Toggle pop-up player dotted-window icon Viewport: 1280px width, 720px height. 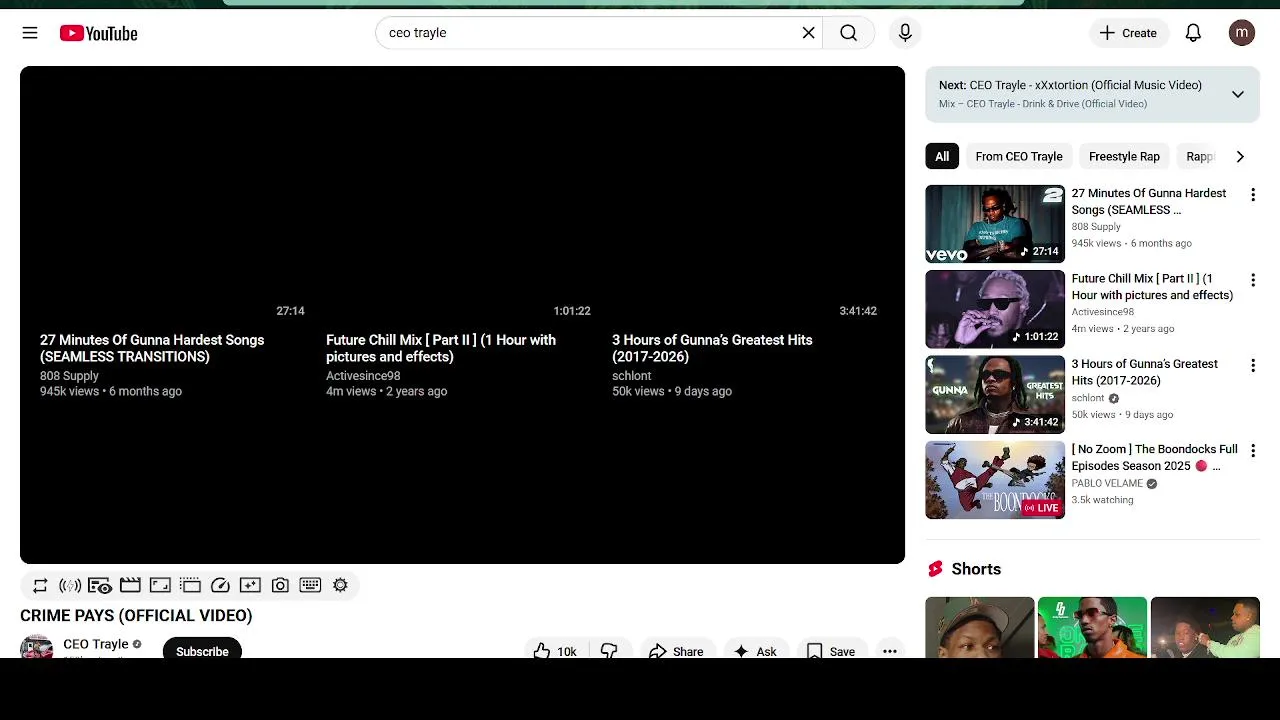coord(190,585)
